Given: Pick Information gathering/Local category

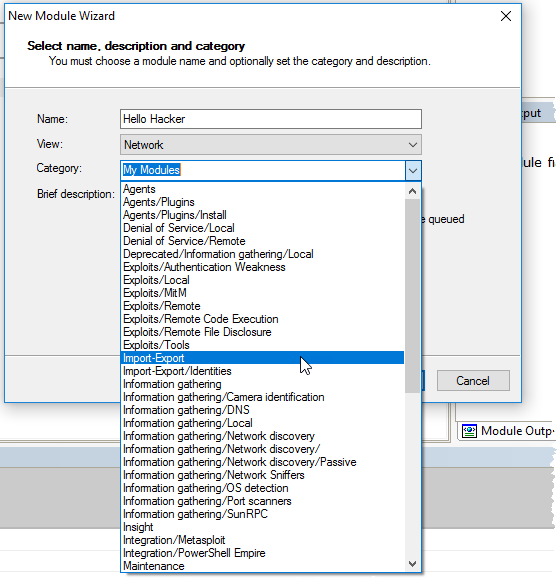Looking at the screenshot, I should [263, 423].
